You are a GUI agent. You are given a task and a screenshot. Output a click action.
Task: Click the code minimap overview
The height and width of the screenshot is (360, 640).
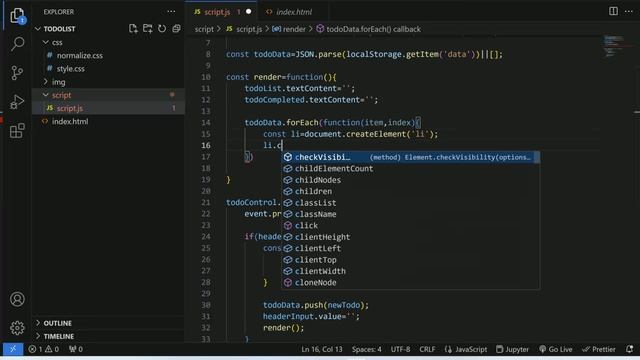point(616,46)
